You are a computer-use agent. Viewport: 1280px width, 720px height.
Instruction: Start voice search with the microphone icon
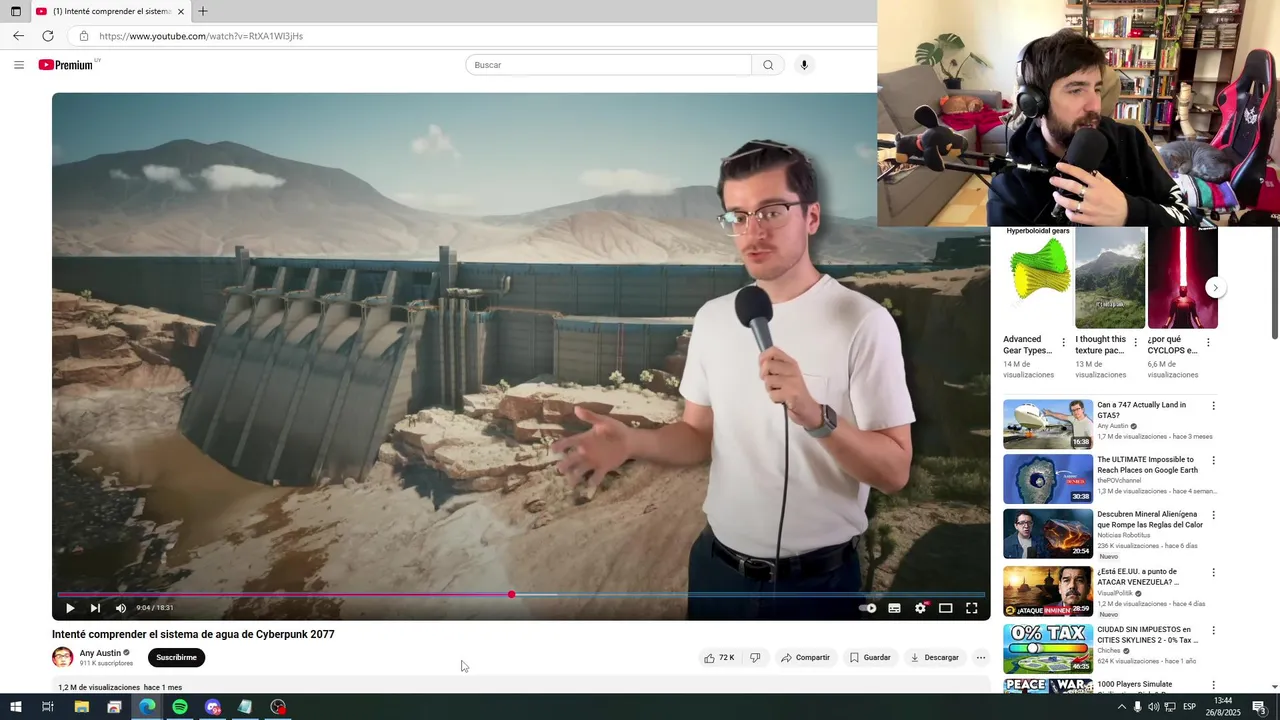pos(803,65)
